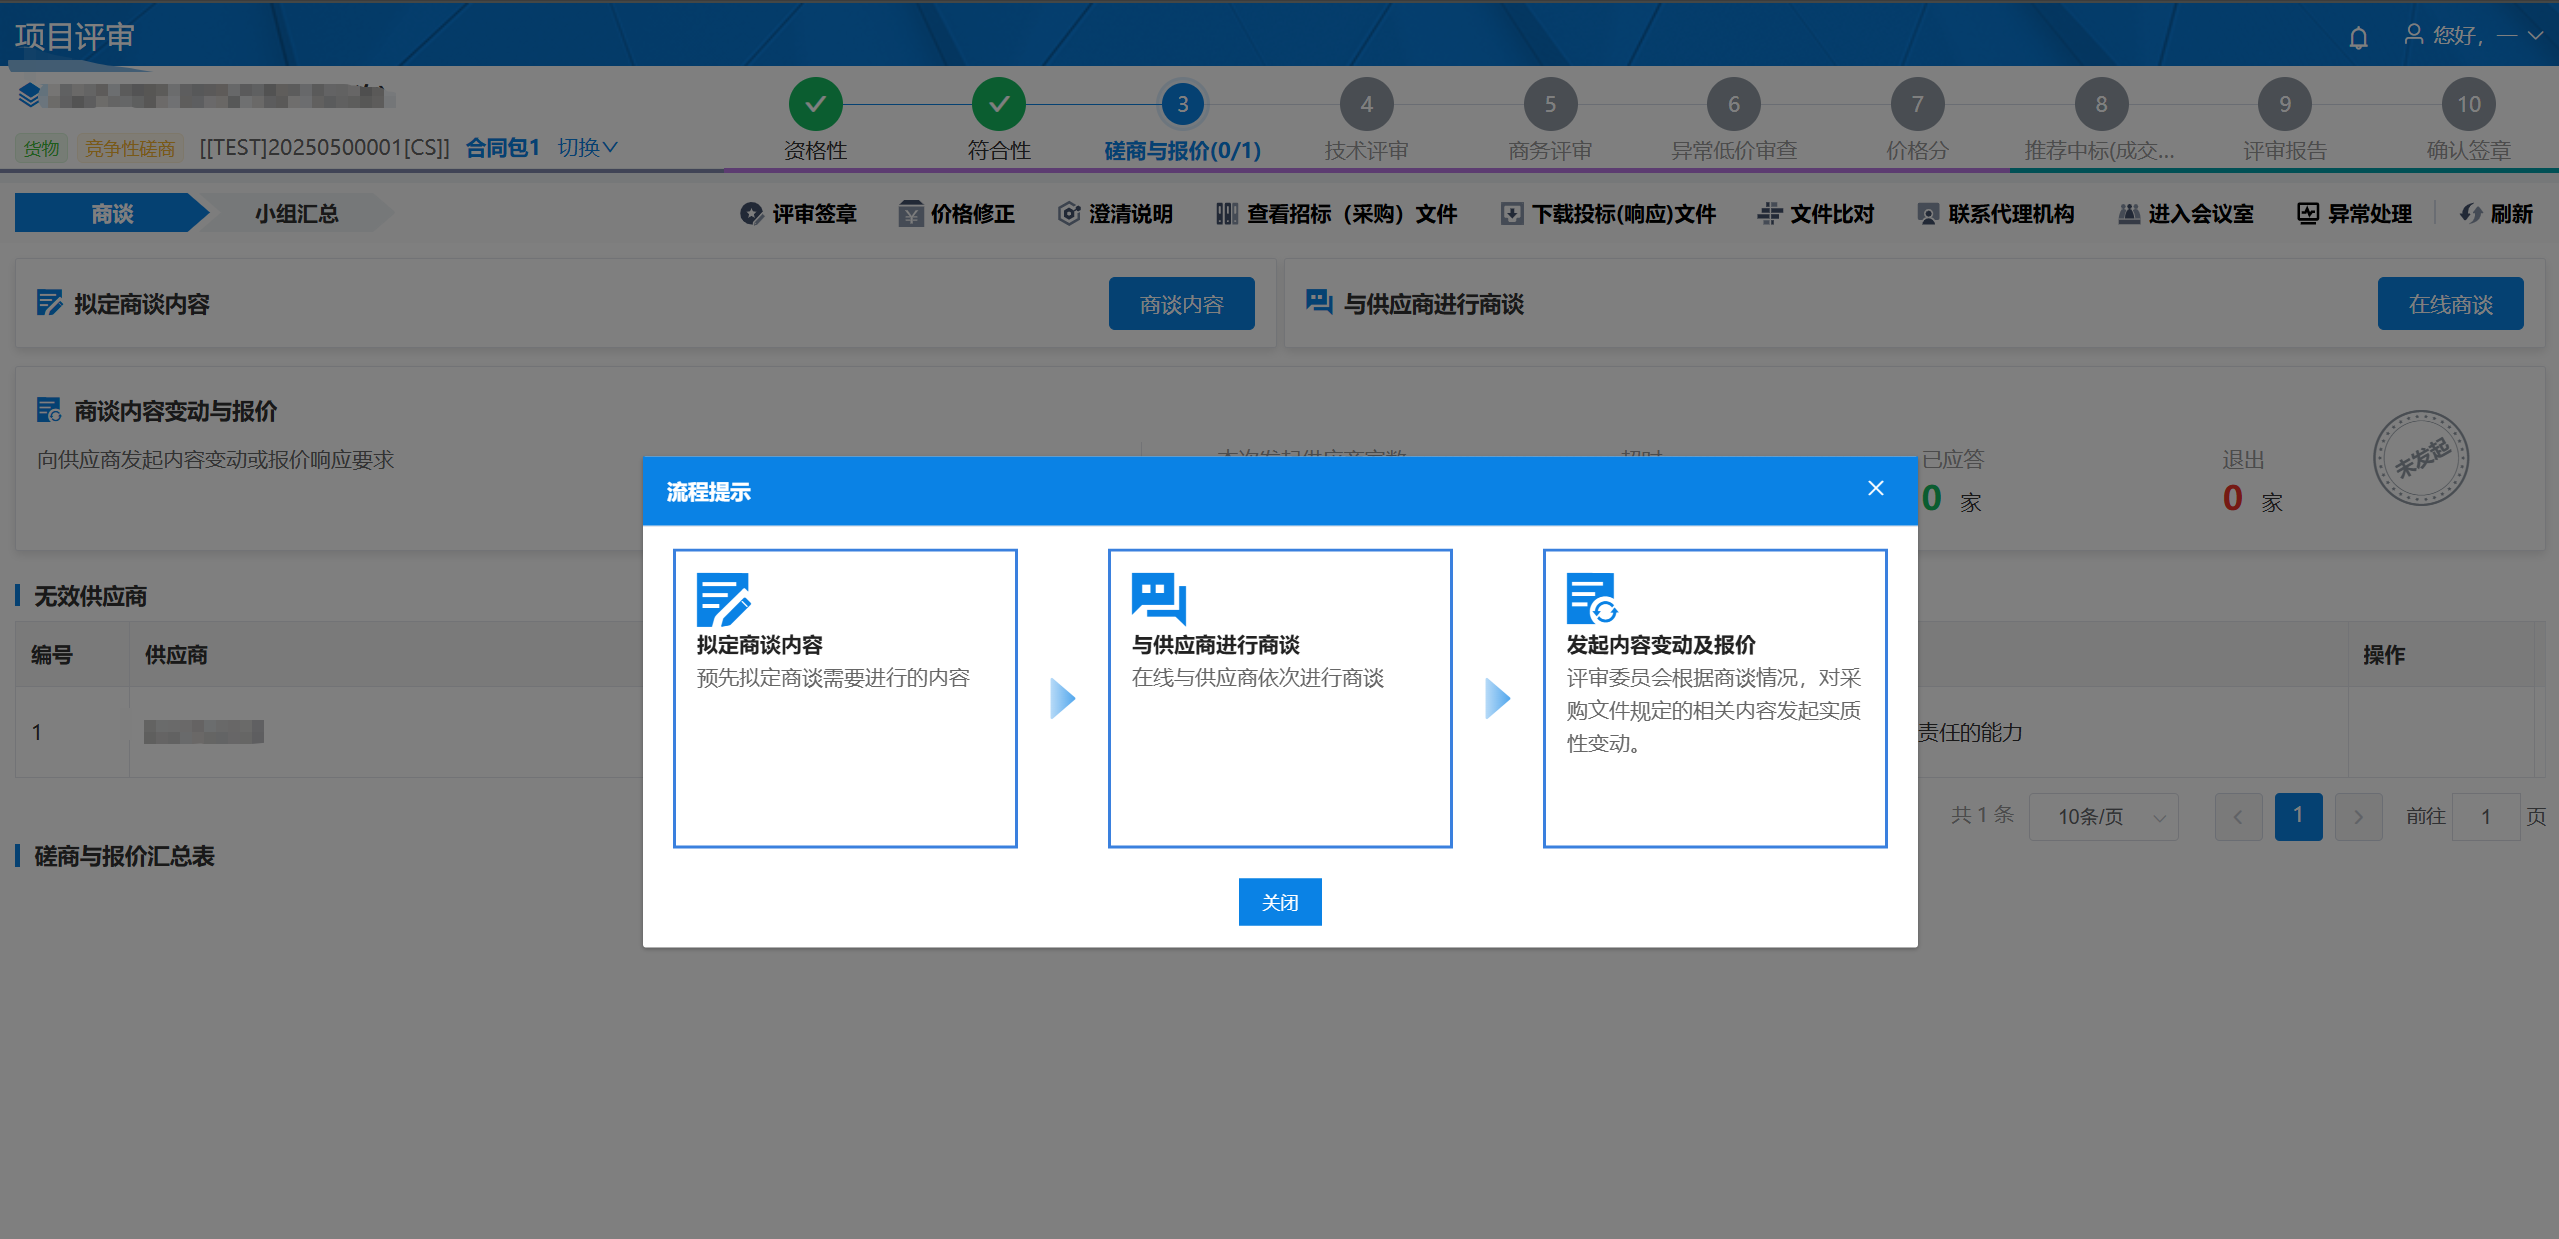Expand the user greeting dropdown arrow

[x=2535, y=35]
